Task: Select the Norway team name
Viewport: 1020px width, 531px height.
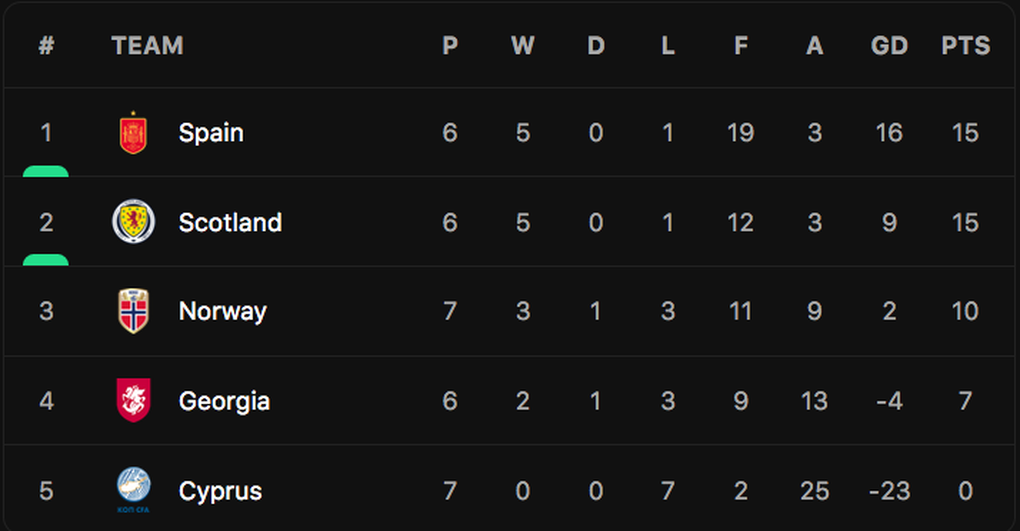Action: tap(222, 311)
